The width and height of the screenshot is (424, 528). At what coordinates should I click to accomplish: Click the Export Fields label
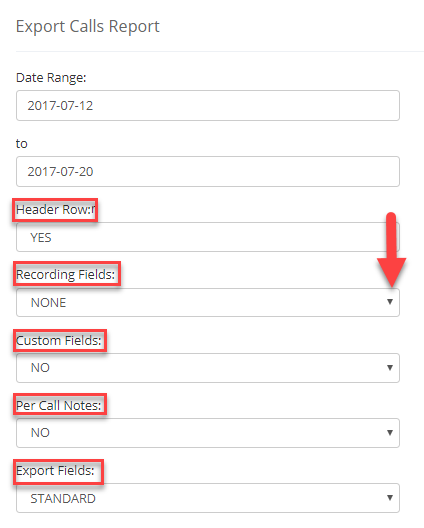click(56, 471)
